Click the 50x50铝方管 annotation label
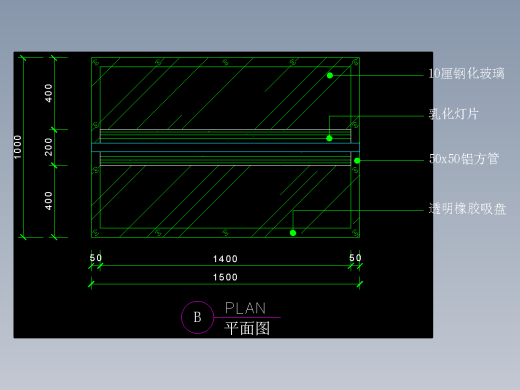 point(464,159)
